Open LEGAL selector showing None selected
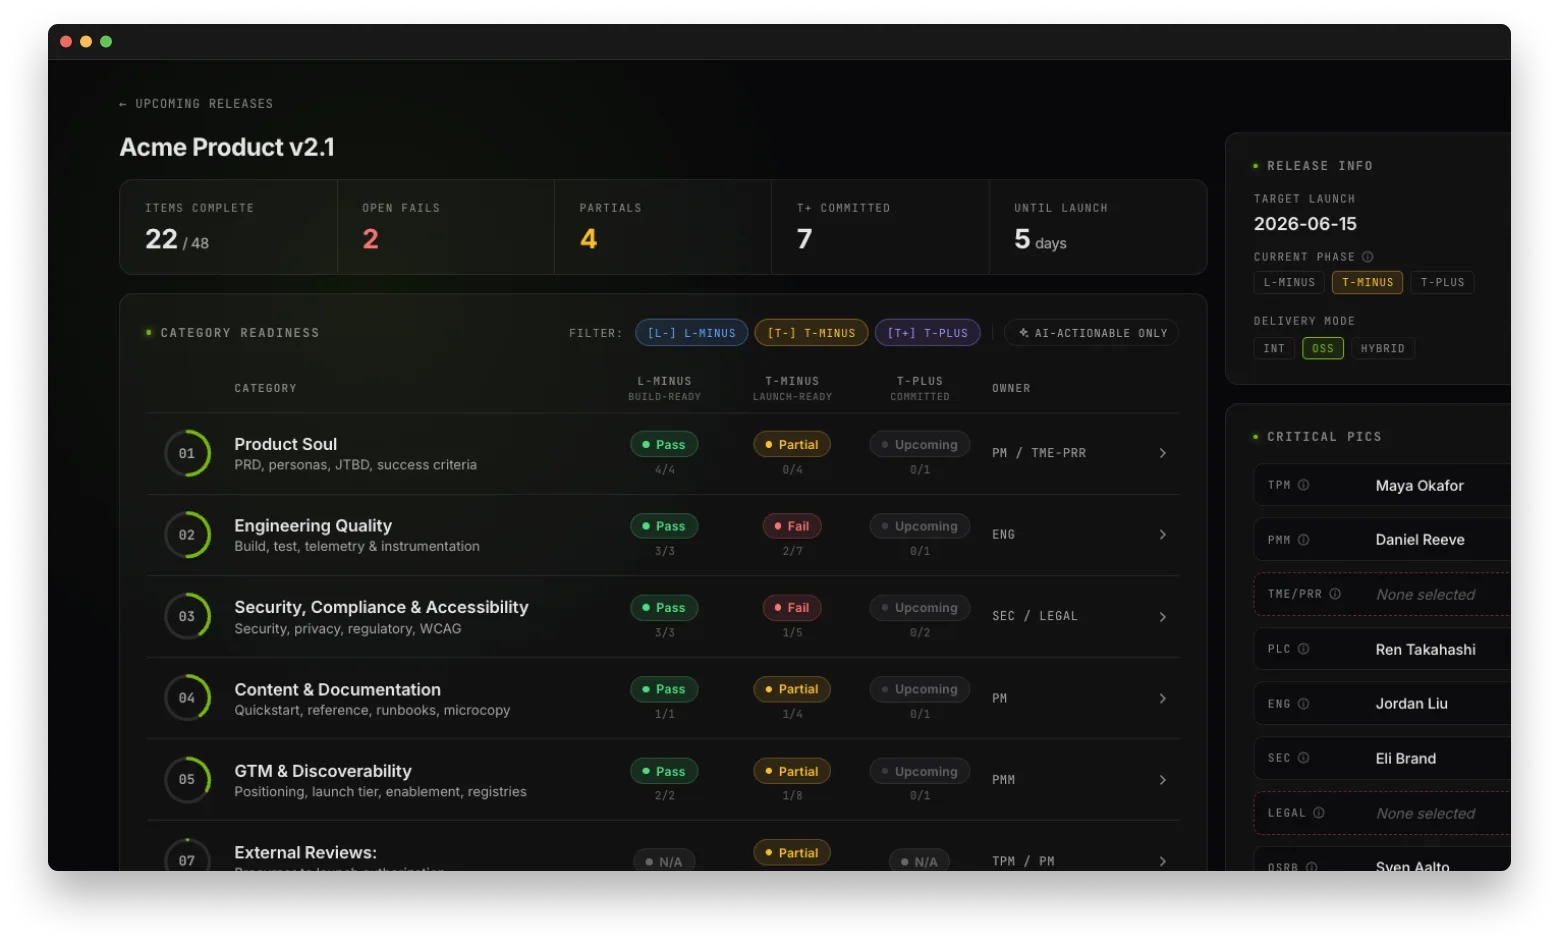 coord(1382,813)
